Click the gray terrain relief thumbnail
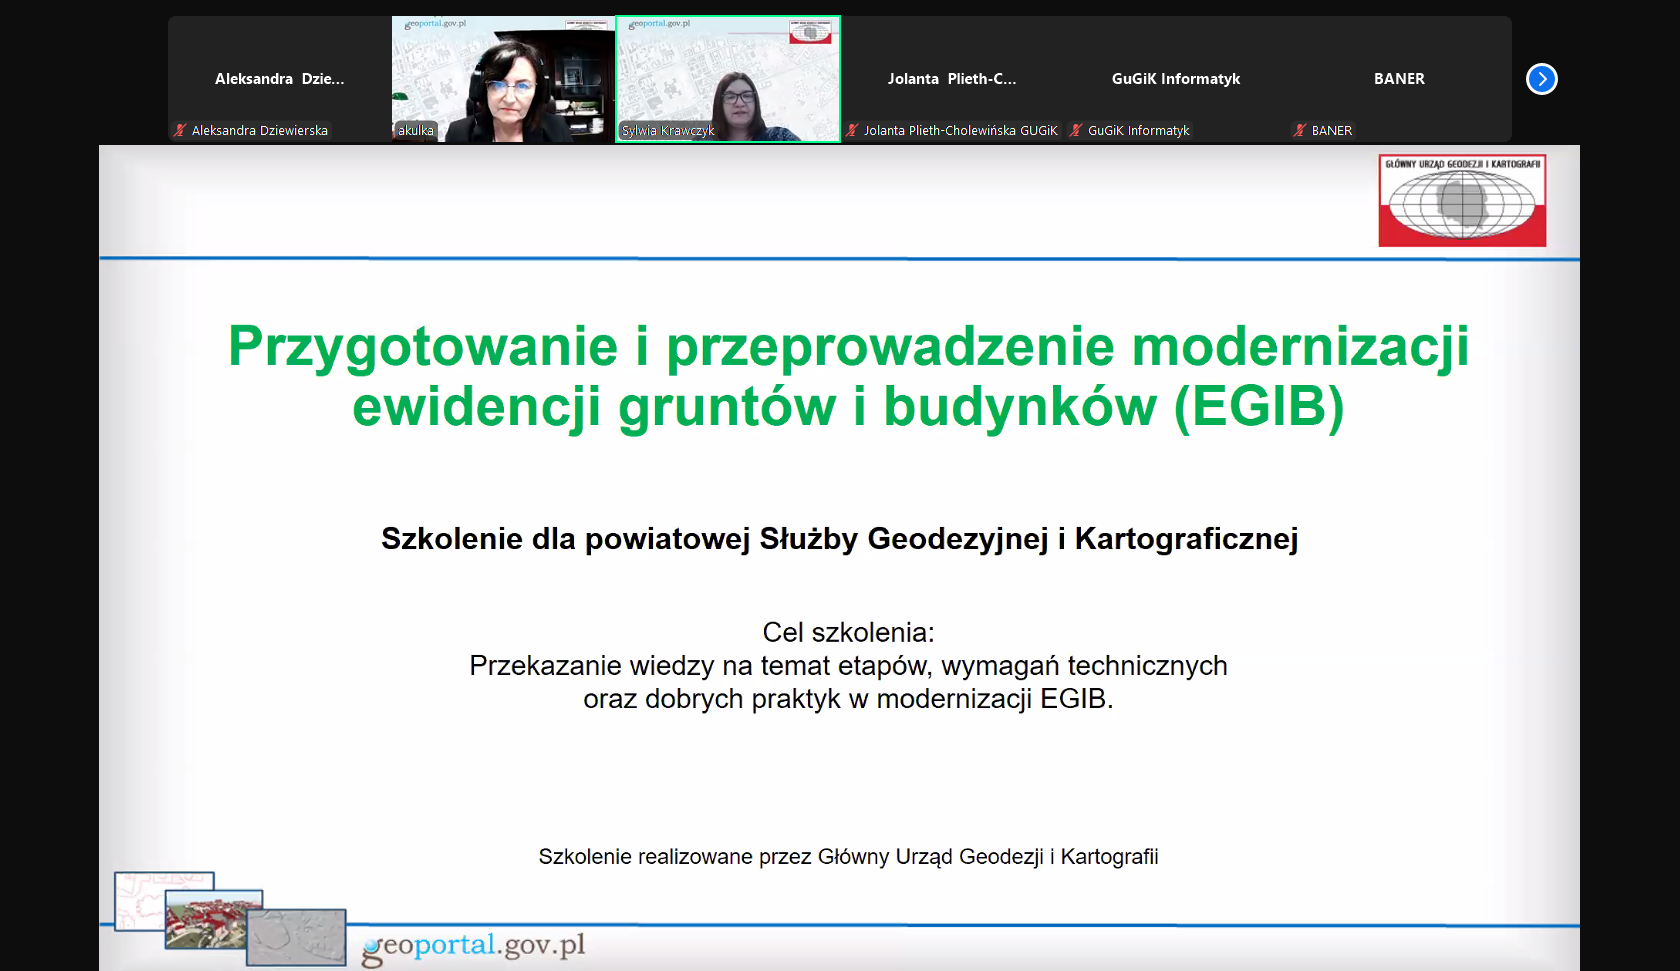1680x971 pixels. point(297,937)
